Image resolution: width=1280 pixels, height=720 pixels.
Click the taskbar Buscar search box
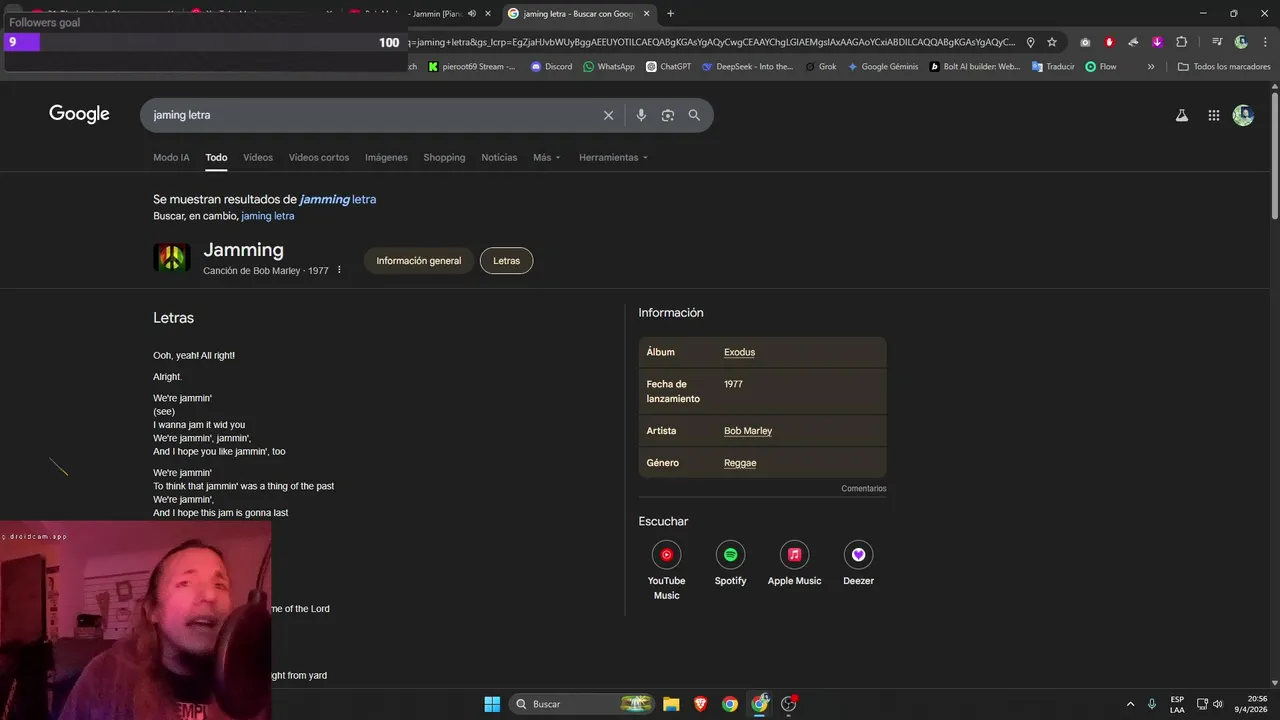[x=583, y=704]
